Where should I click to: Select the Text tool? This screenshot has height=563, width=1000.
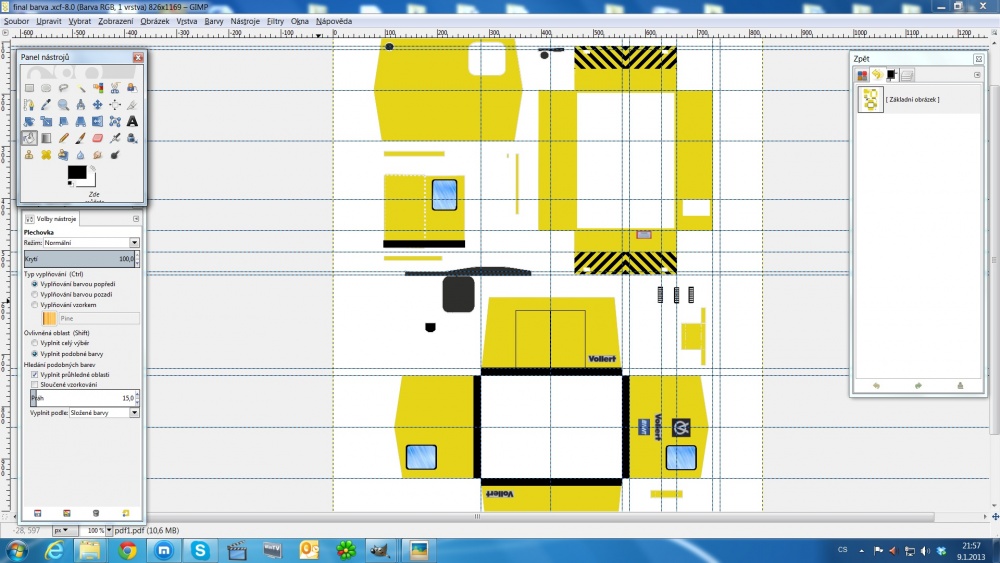tap(132, 121)
